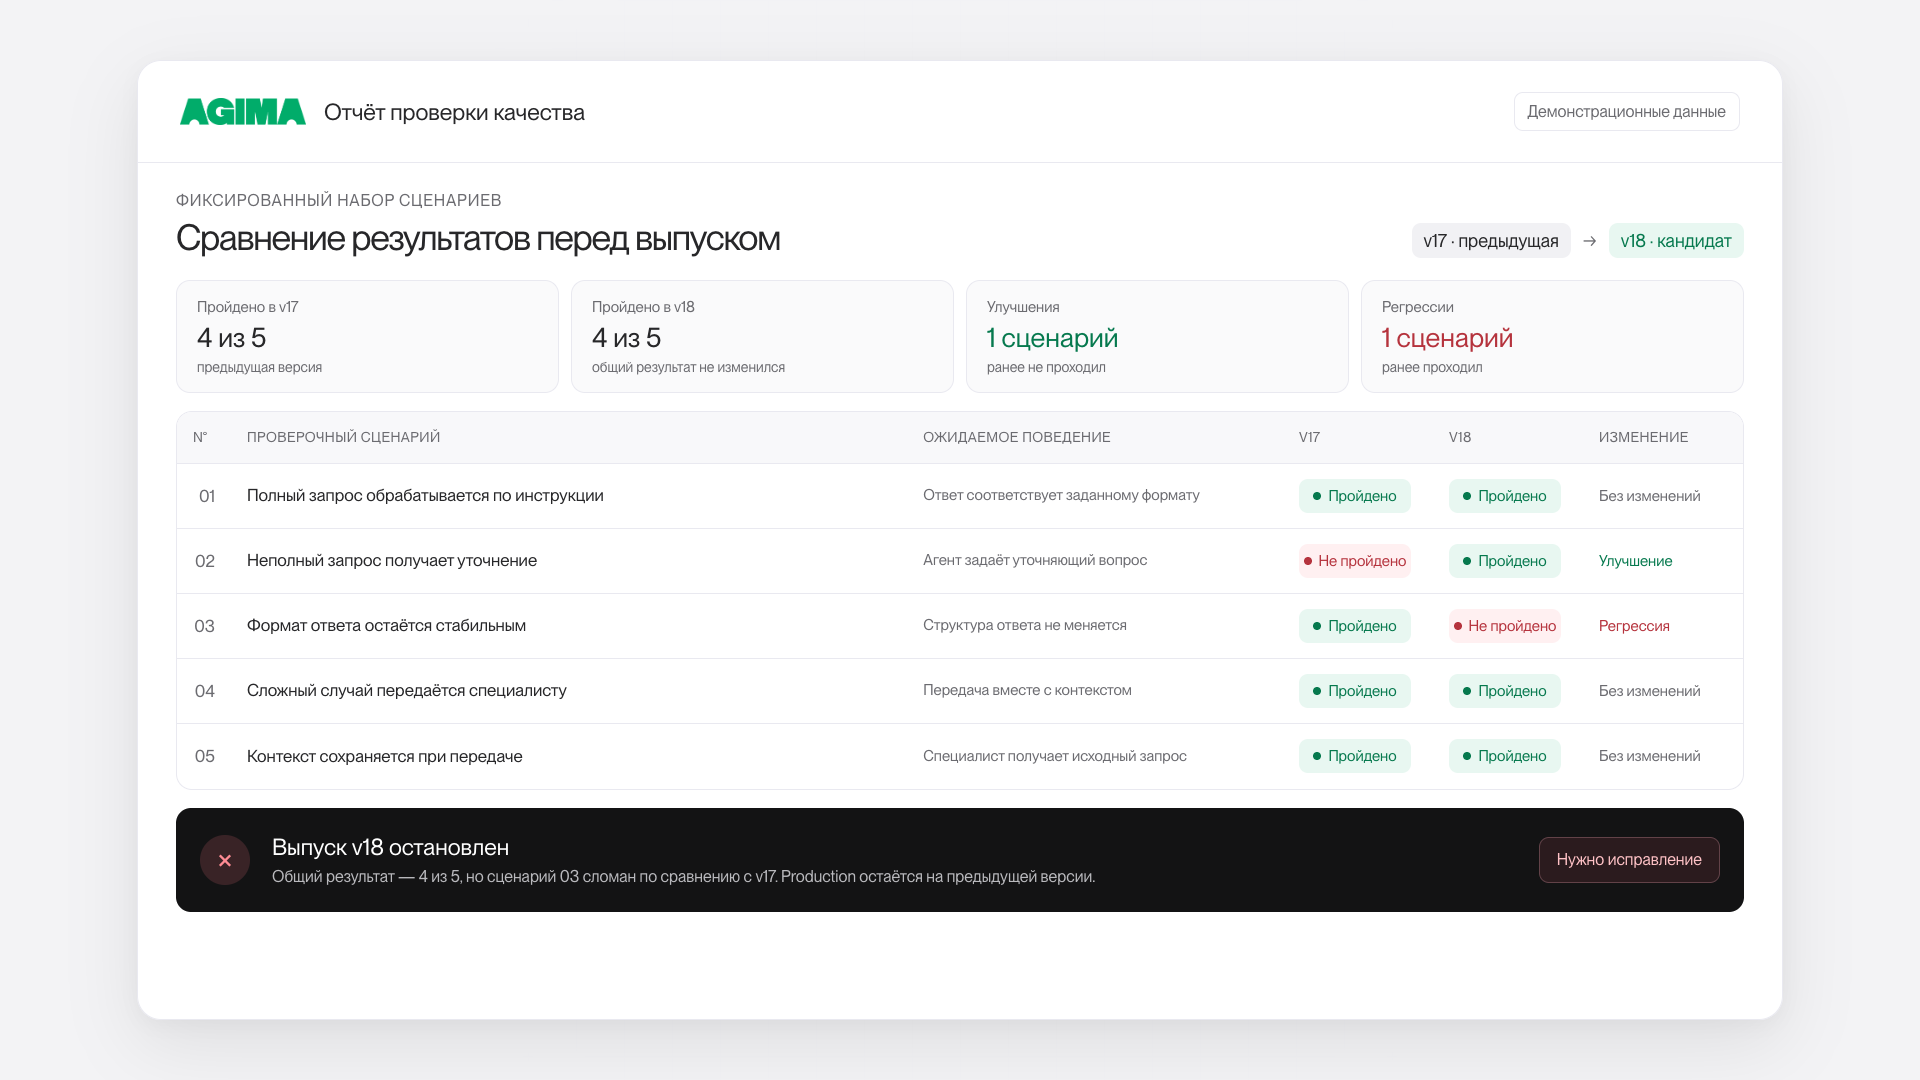Open the Демонстрационные данные button
This screenshot has width=1920, height=1080.
click(x=1626, y=112)
